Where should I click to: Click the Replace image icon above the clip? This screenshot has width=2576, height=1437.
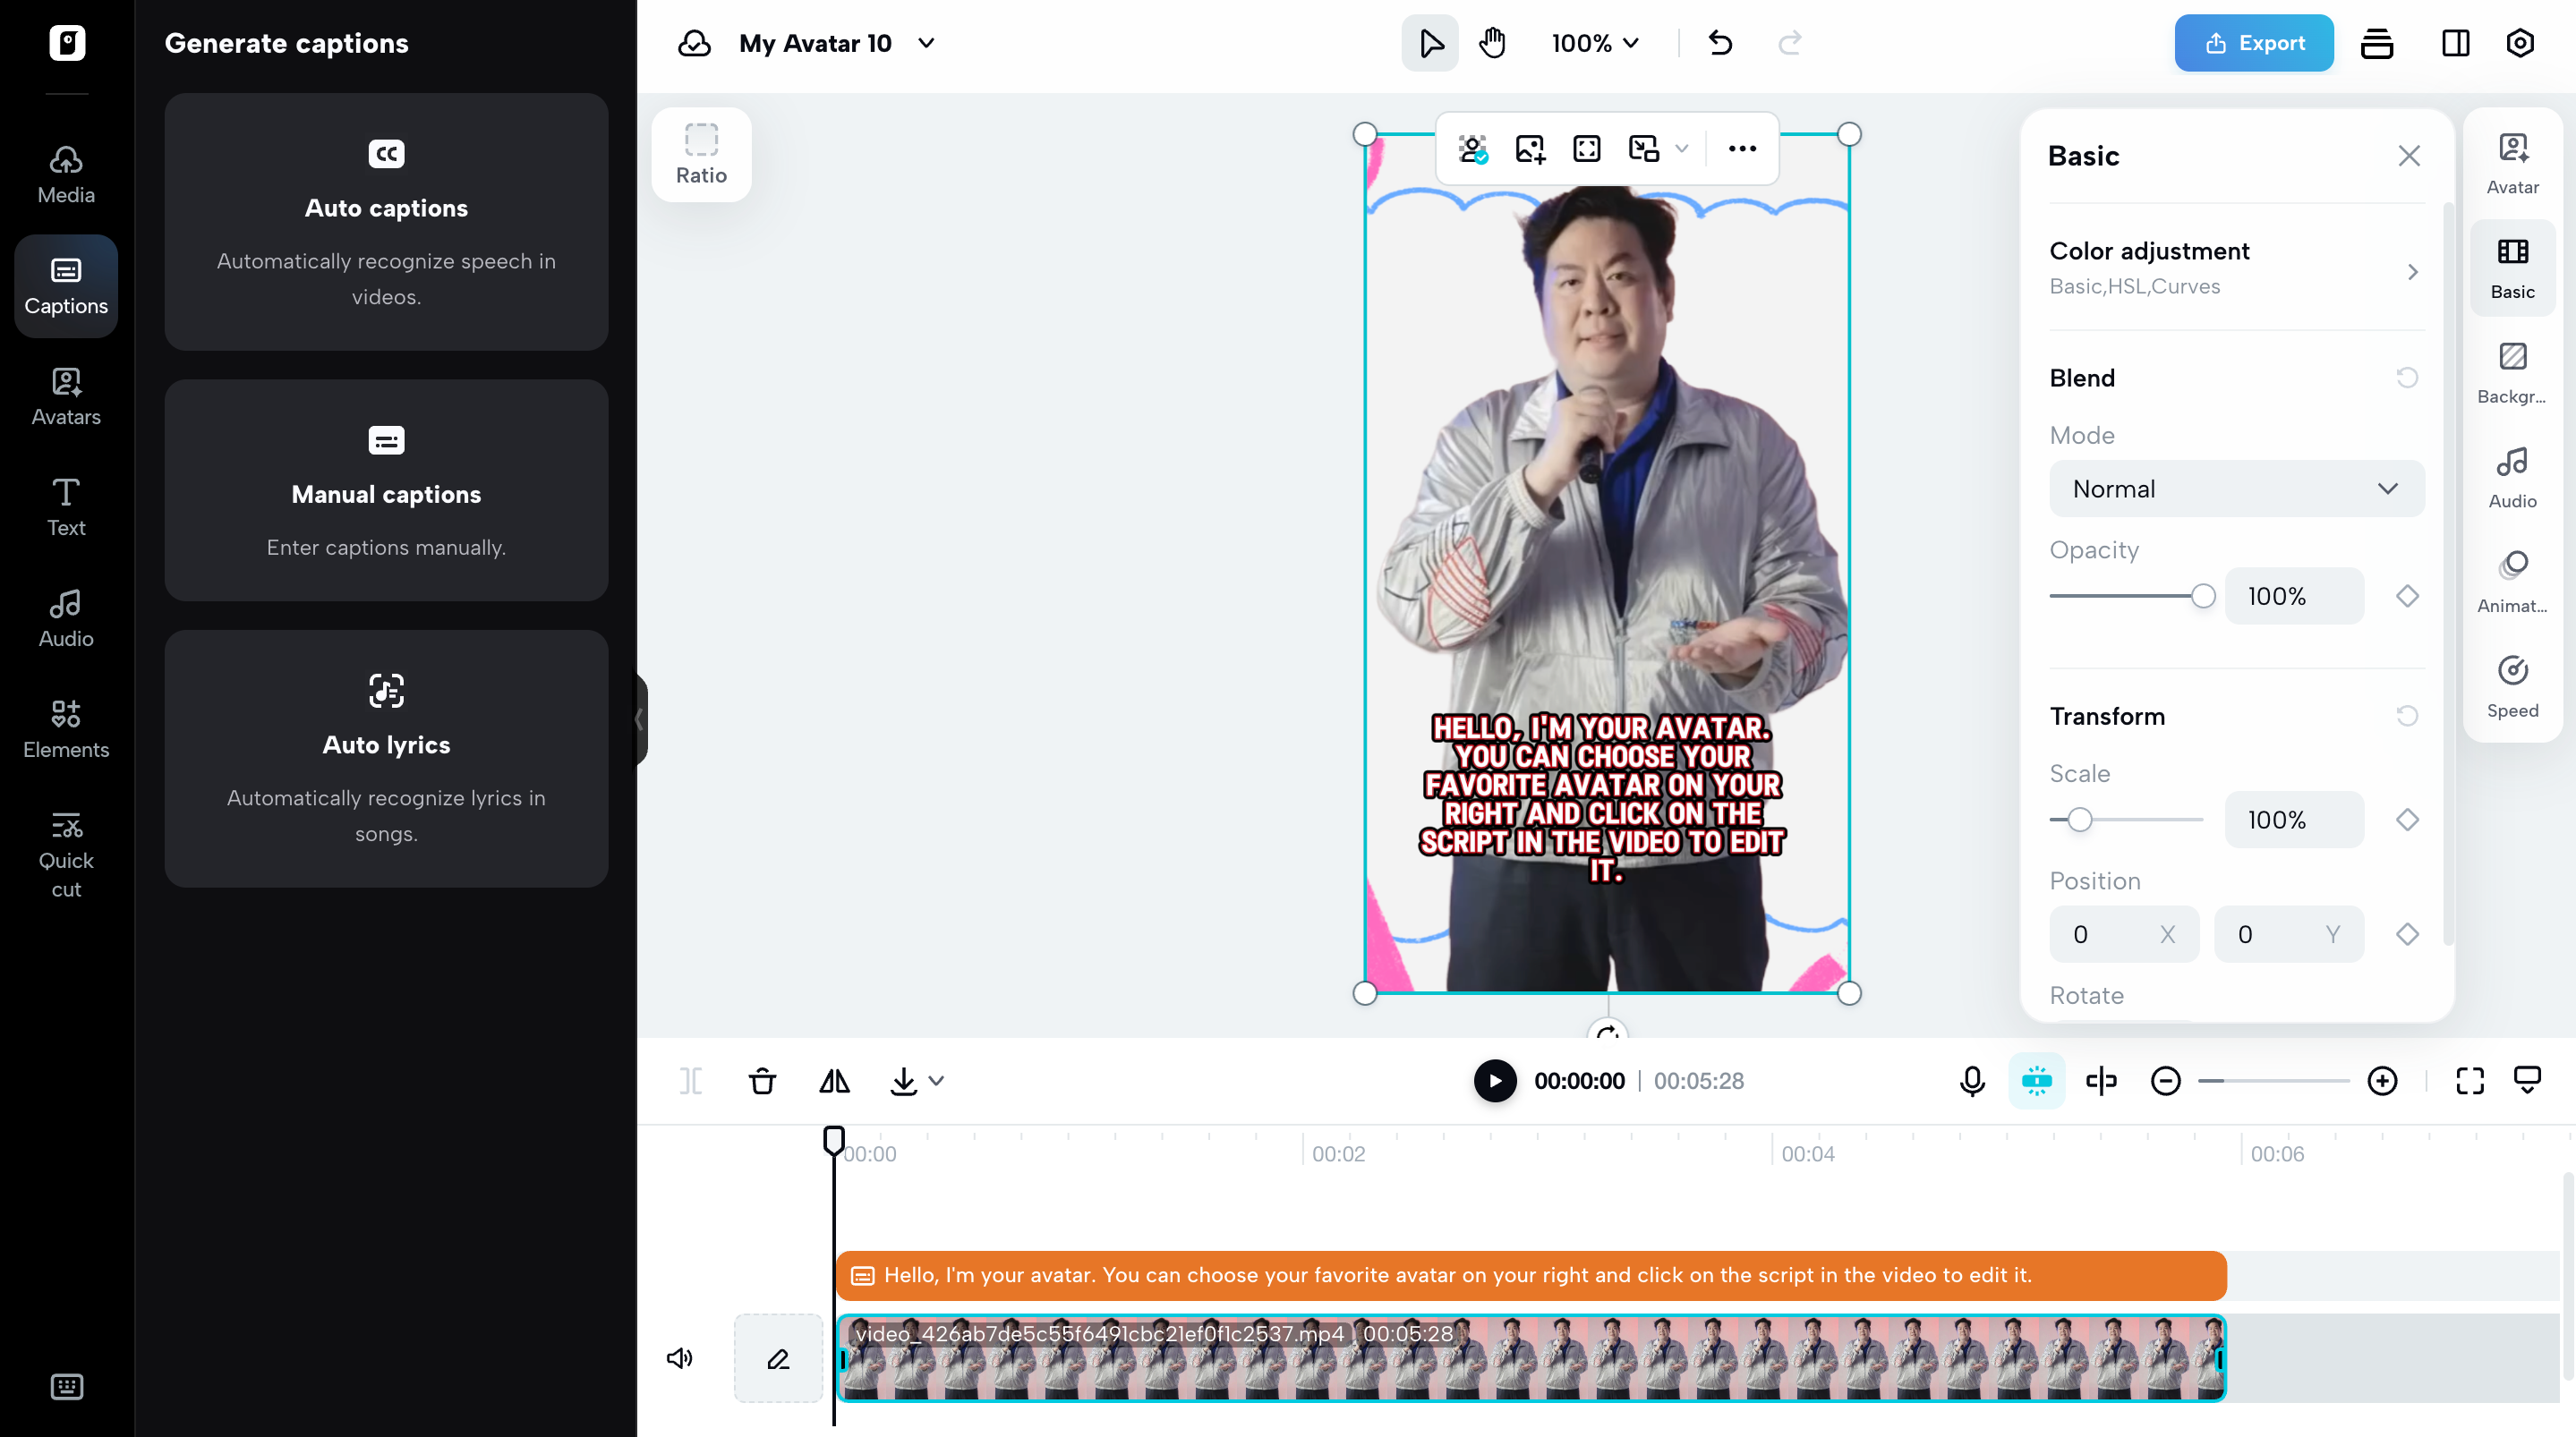coord(1530,148)
